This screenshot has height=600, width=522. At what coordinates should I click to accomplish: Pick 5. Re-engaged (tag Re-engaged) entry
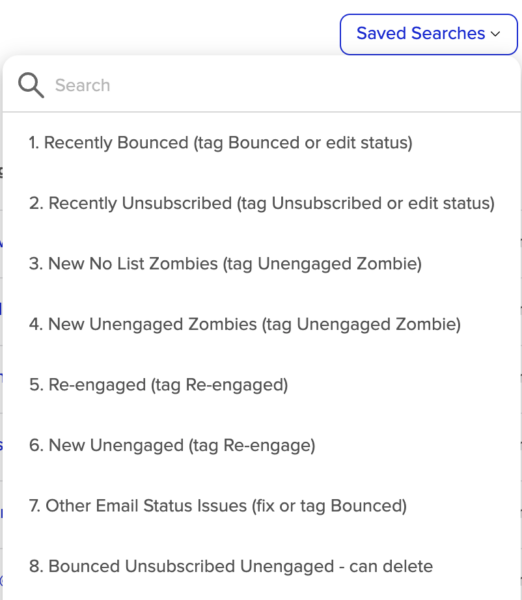[x=261, y=385]
